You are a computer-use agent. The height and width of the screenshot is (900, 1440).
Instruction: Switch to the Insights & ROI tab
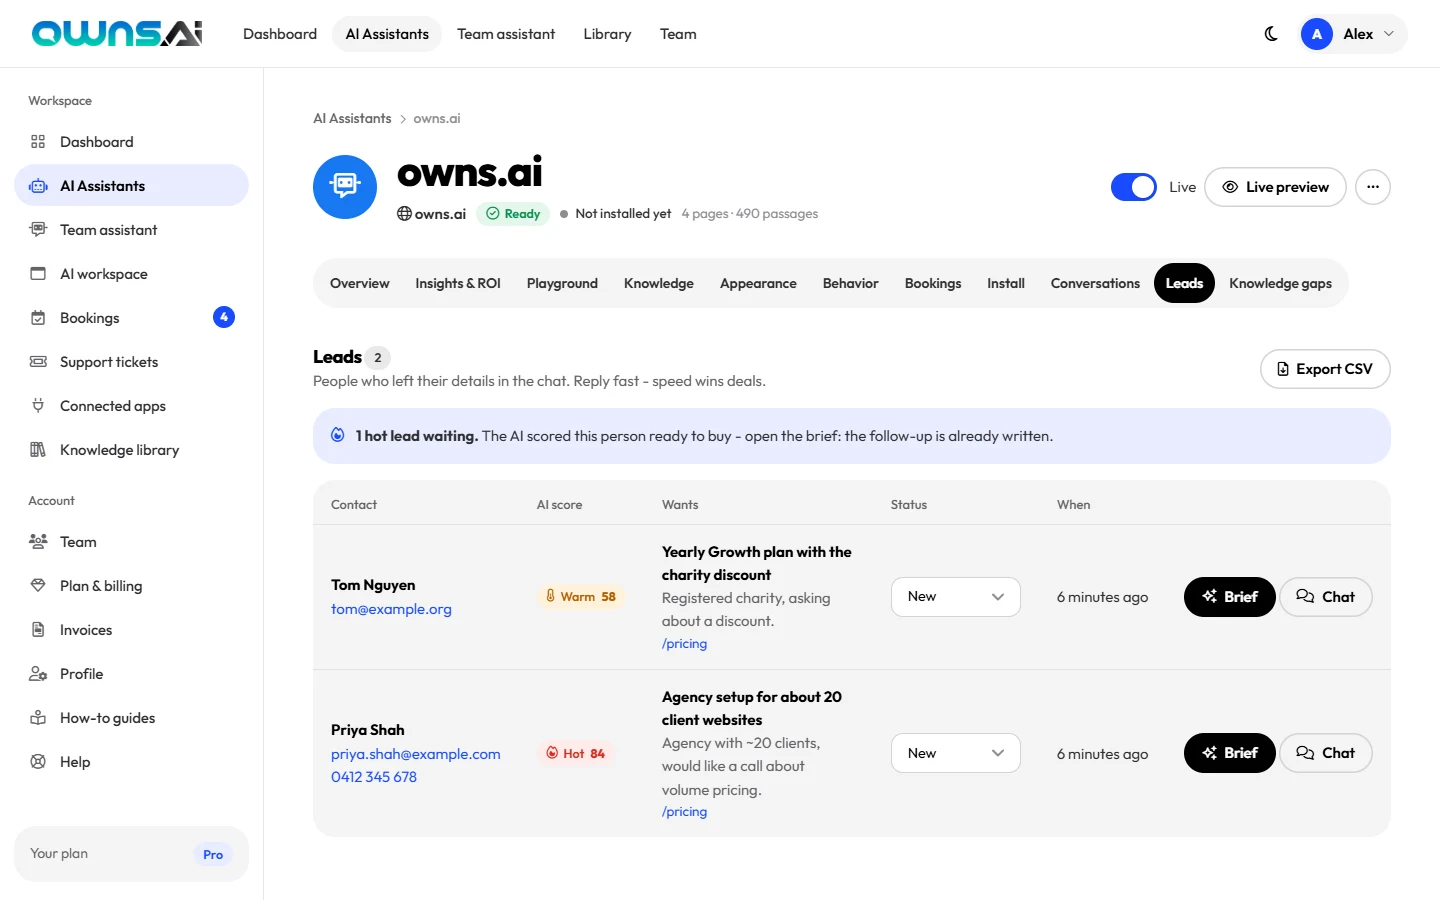tap(458, 284)
